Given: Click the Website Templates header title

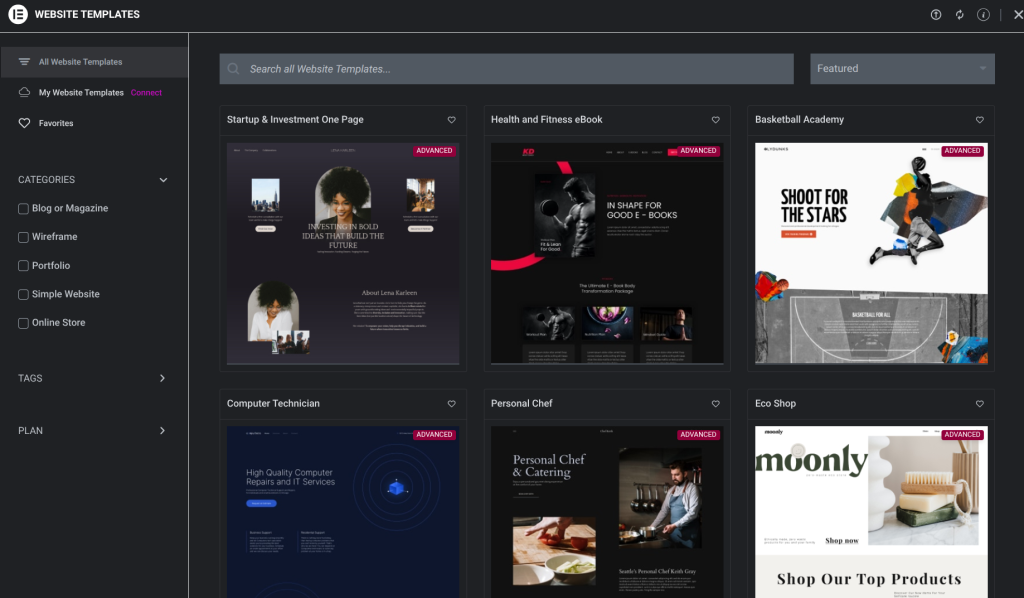Looking at the screenshot, I should point(87,14).
